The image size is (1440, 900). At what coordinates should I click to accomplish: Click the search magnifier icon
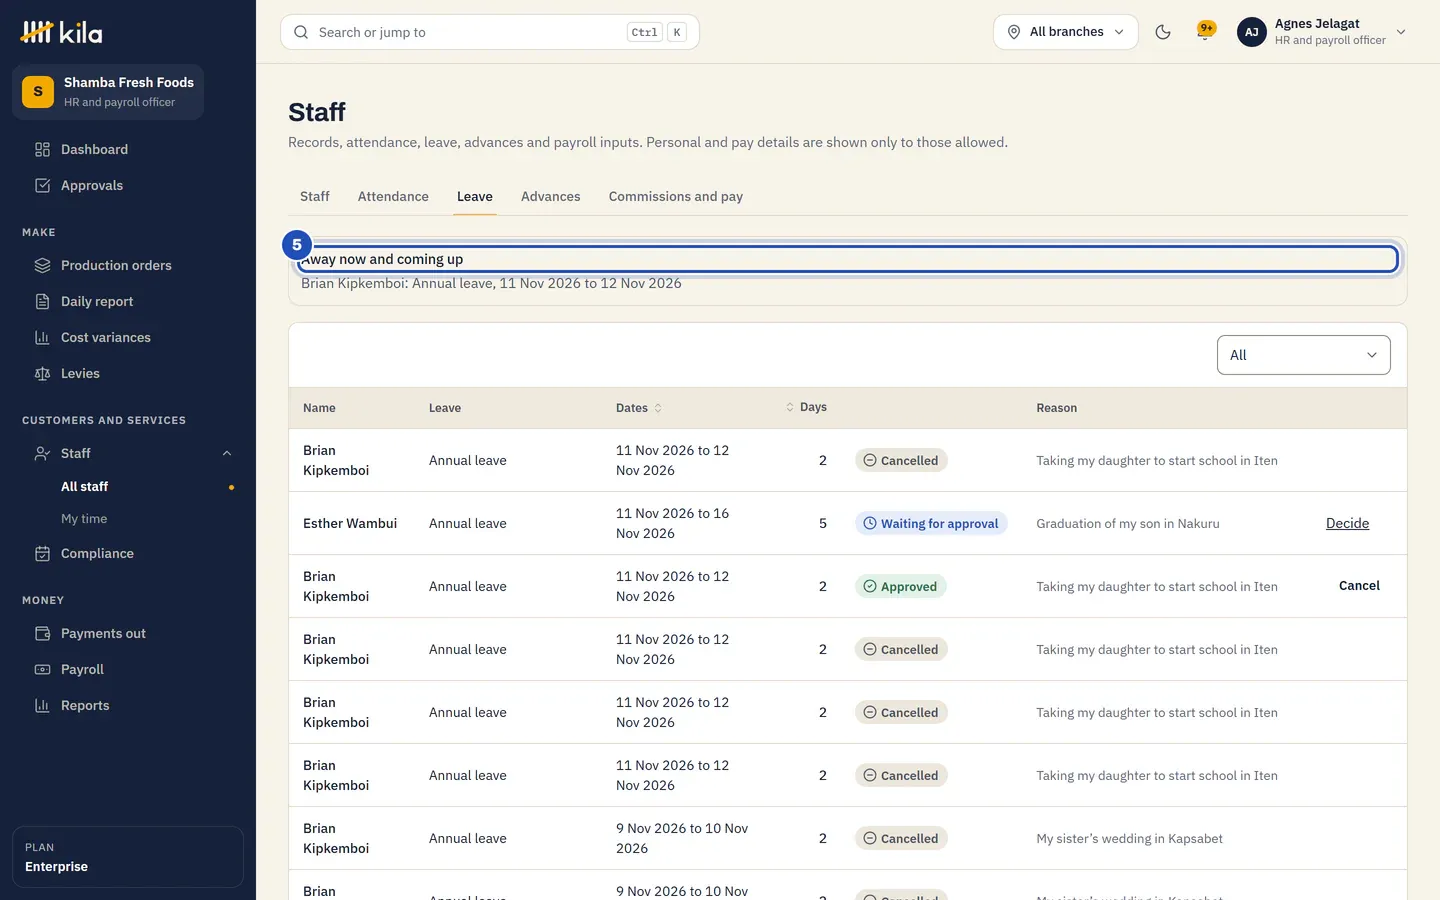coord(301,32)
